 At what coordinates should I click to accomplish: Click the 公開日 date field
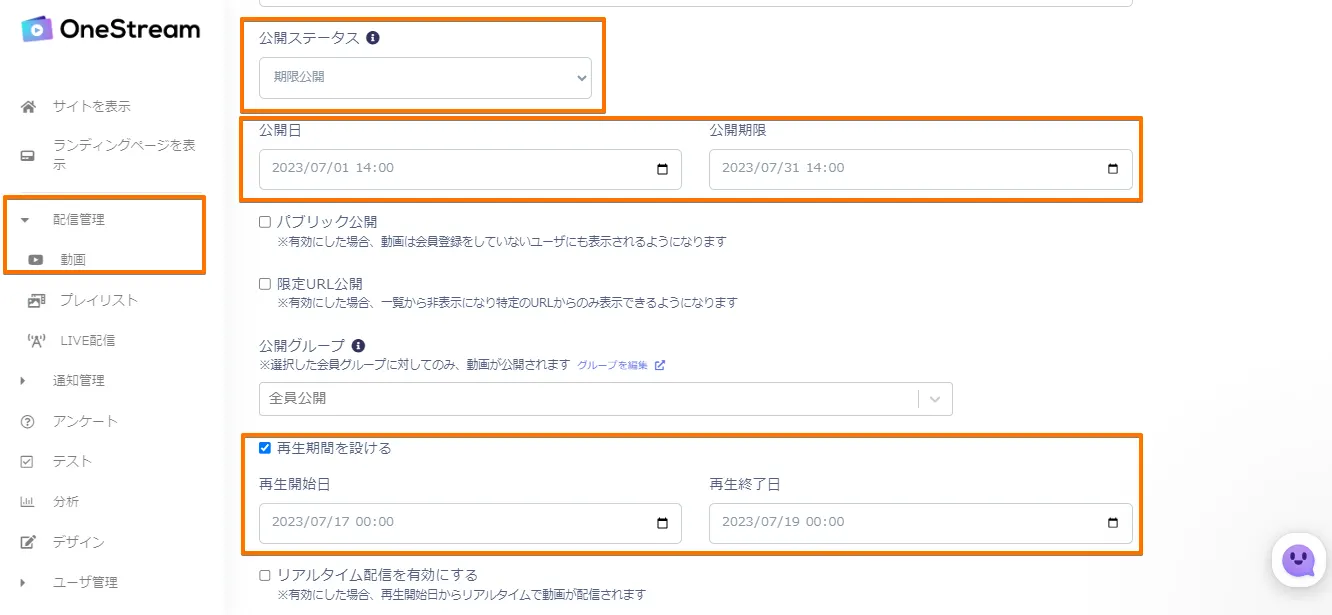click(x=470, y=169)
